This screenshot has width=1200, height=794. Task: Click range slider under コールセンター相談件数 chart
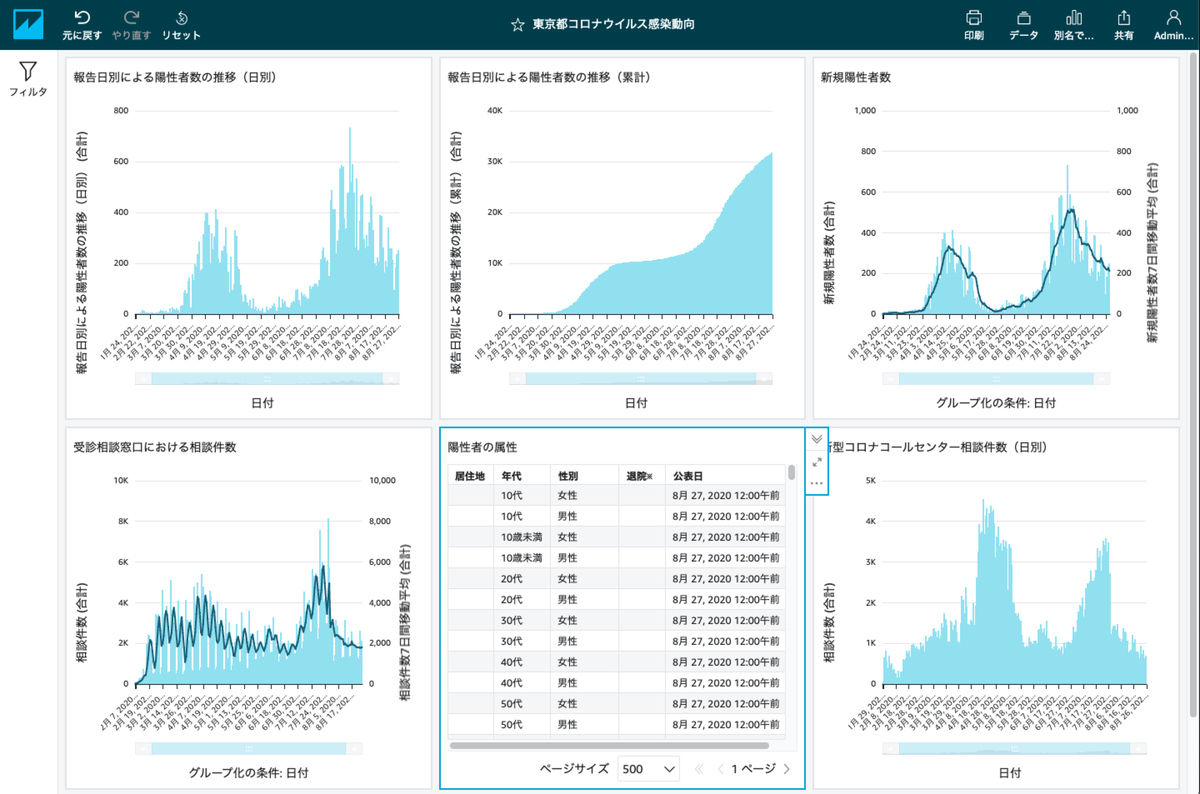point(1014,748)
